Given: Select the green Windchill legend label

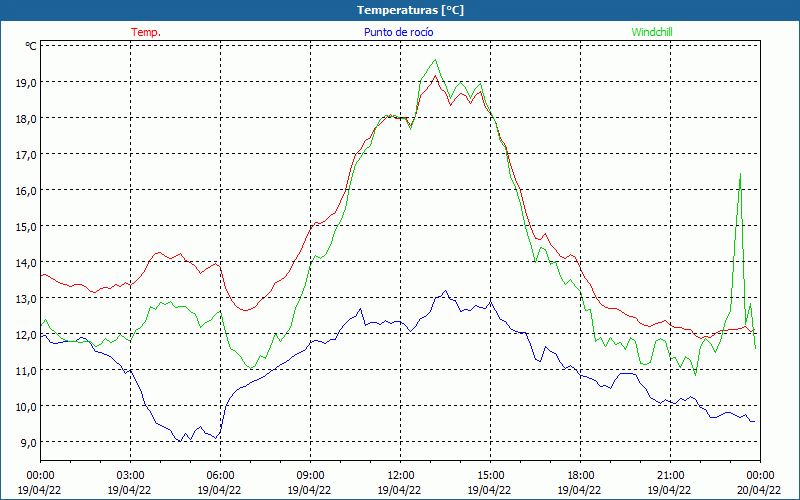Looking at the screenshot, I should pyautogui.click(x=652, y=32).
